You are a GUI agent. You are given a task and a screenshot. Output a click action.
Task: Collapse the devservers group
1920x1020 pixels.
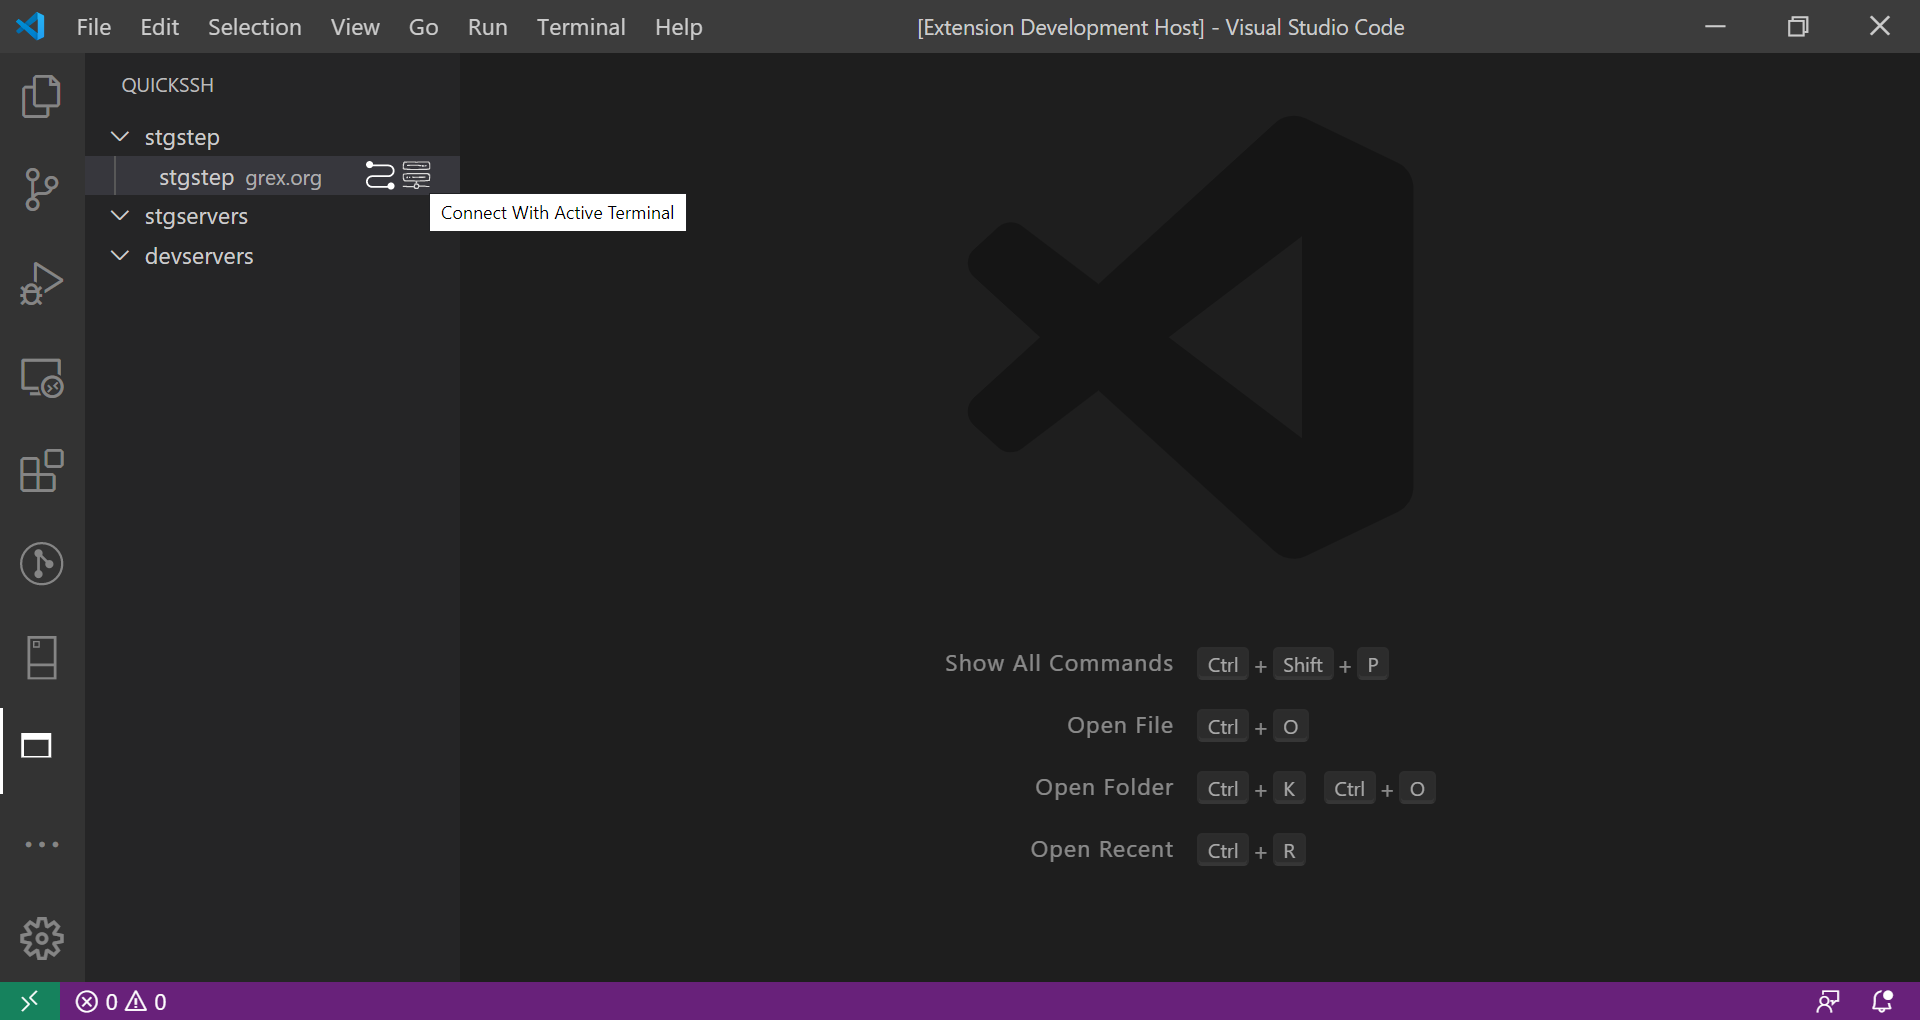coord(120,255)
